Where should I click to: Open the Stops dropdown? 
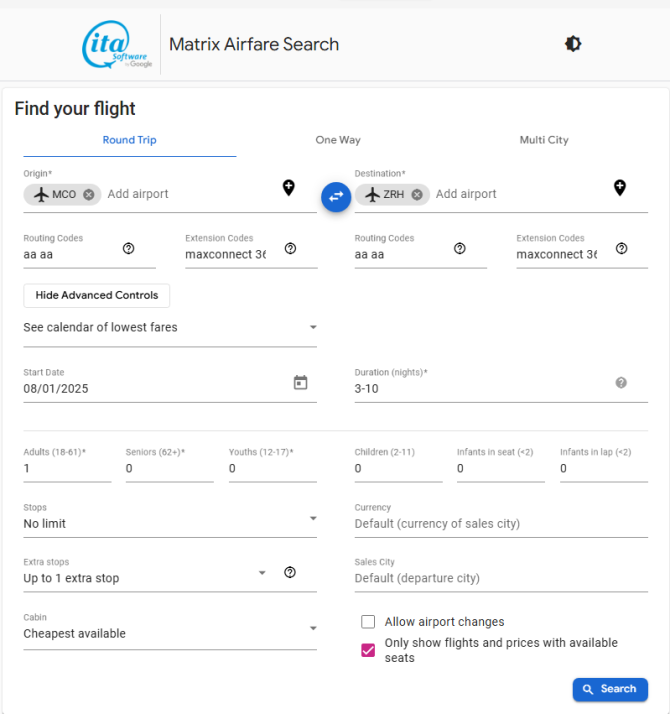[x=170, y=520]
